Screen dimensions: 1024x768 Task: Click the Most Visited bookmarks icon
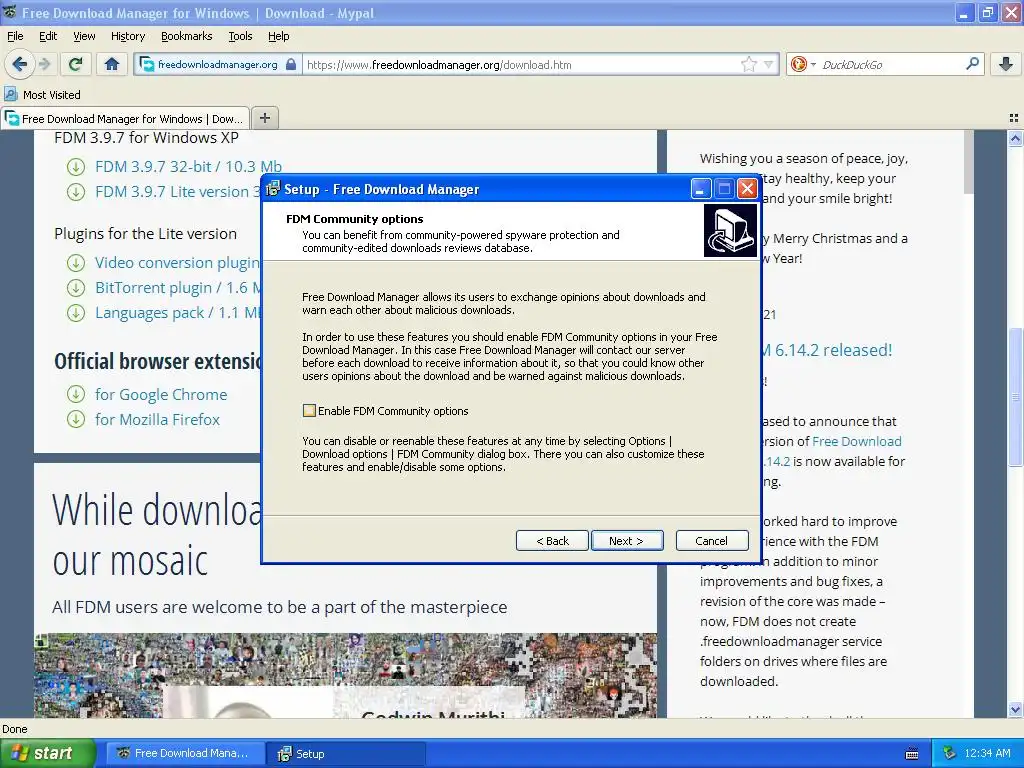10,94
